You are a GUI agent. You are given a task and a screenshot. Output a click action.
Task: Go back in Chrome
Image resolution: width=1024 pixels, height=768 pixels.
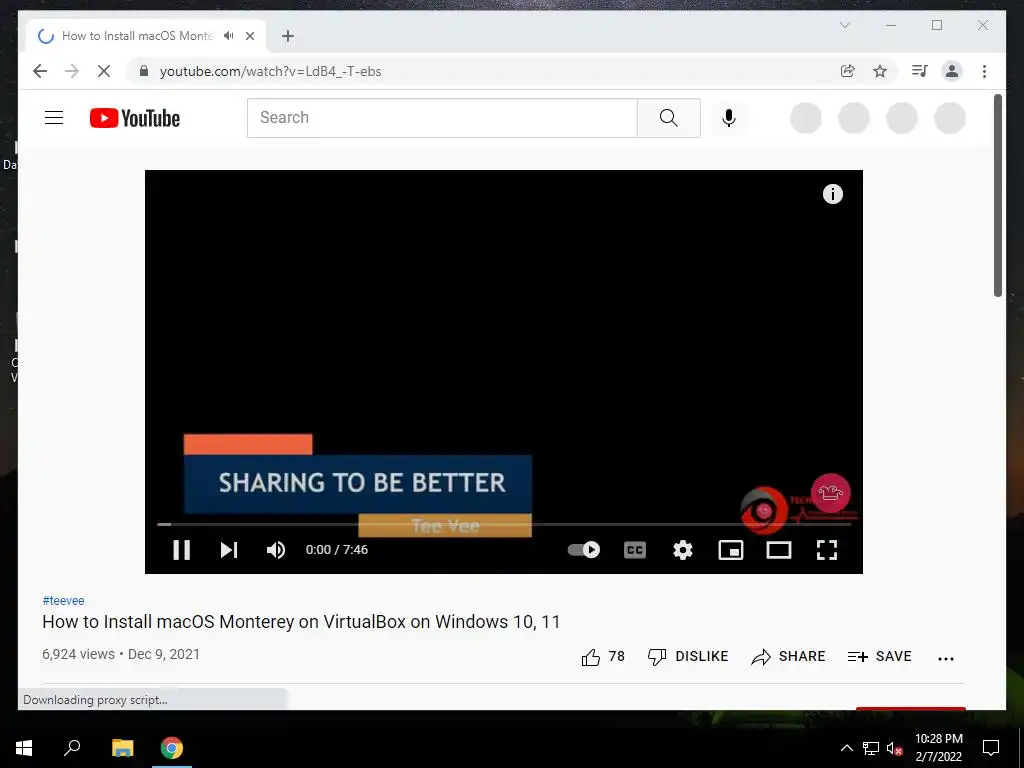40,71
